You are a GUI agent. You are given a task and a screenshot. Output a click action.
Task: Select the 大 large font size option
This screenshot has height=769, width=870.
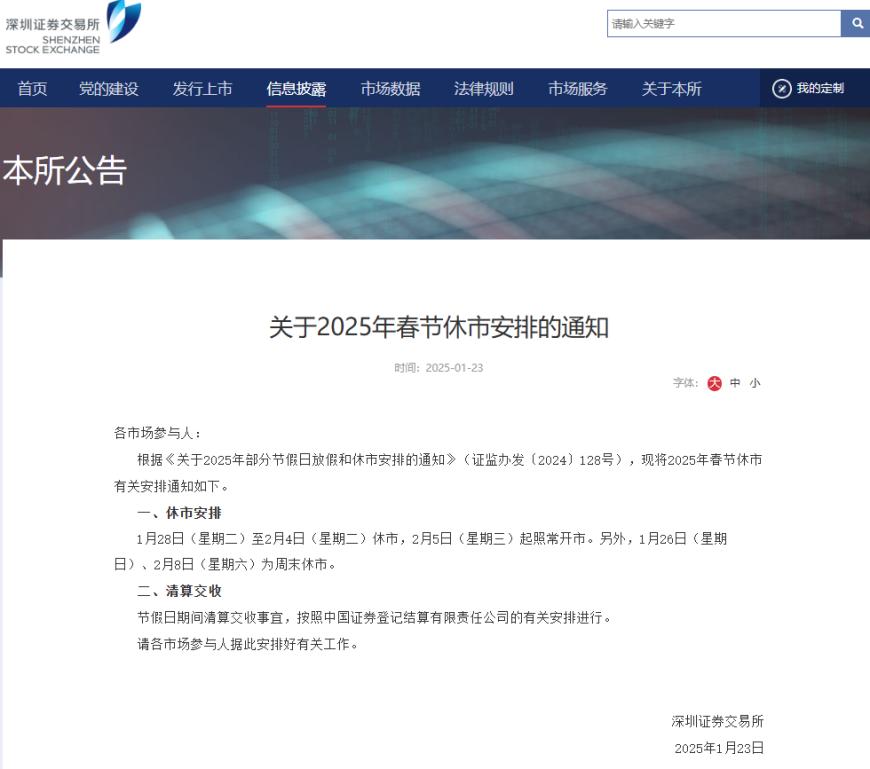(x=714, y=383)
